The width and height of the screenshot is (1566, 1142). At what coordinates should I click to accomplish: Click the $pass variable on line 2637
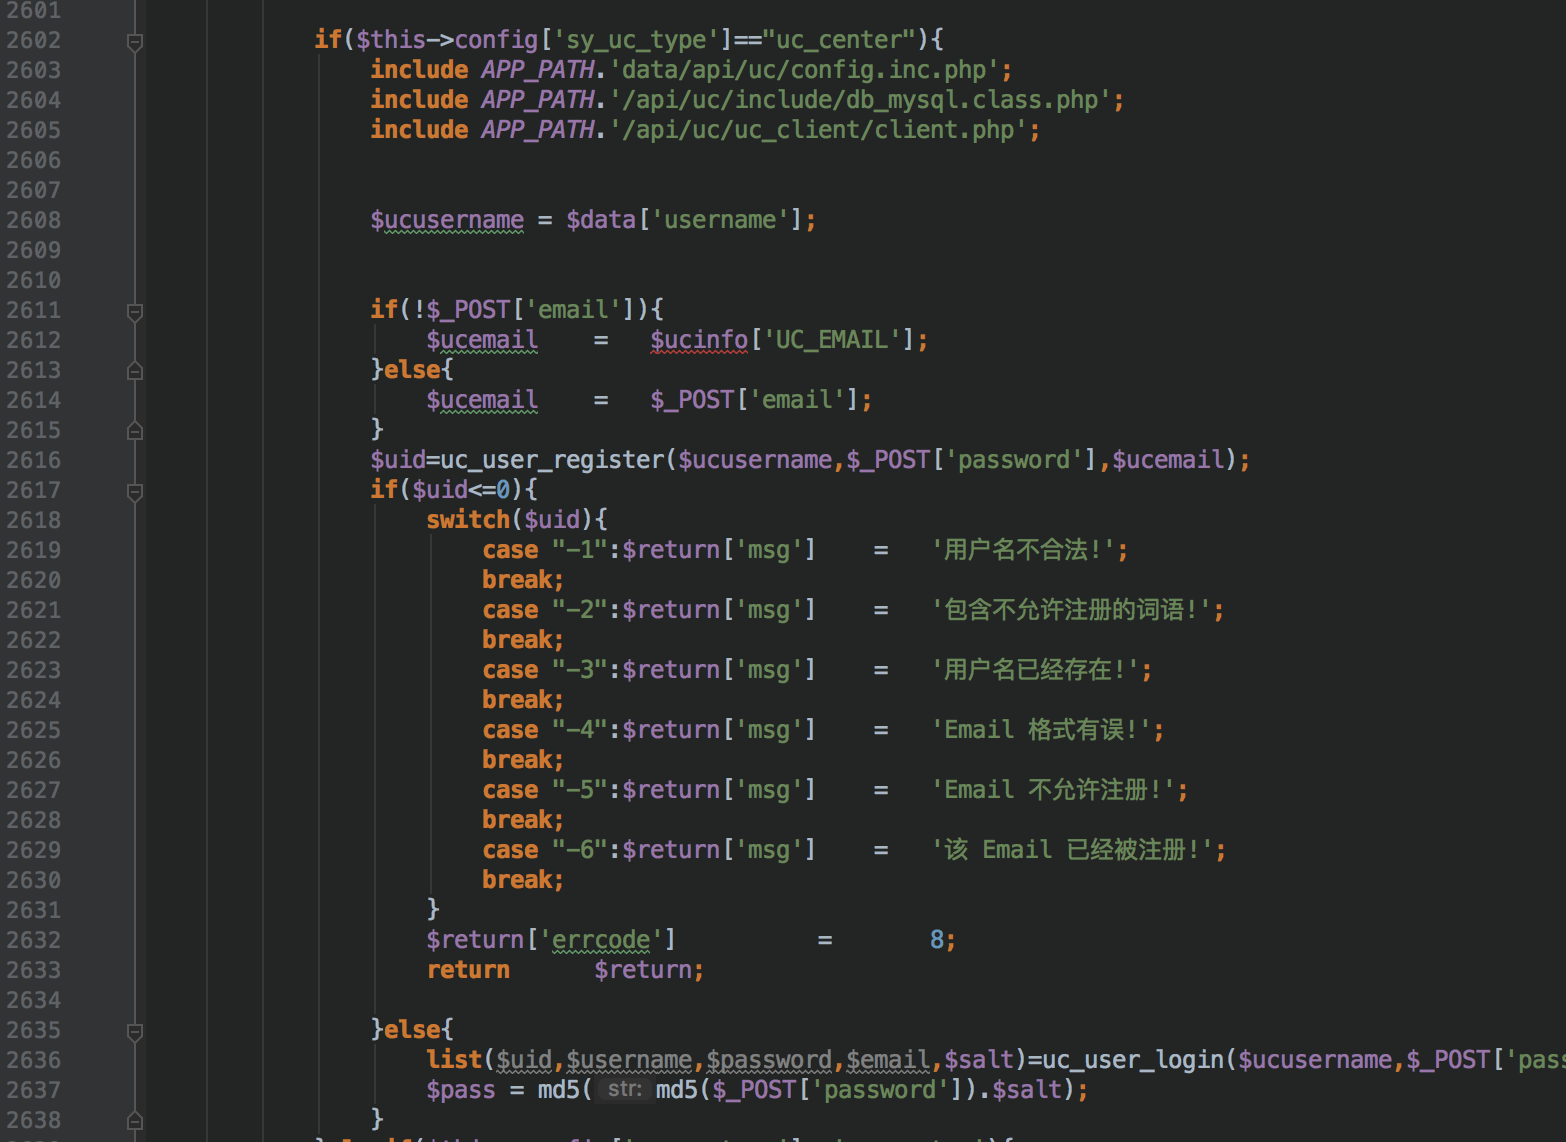461,1090
